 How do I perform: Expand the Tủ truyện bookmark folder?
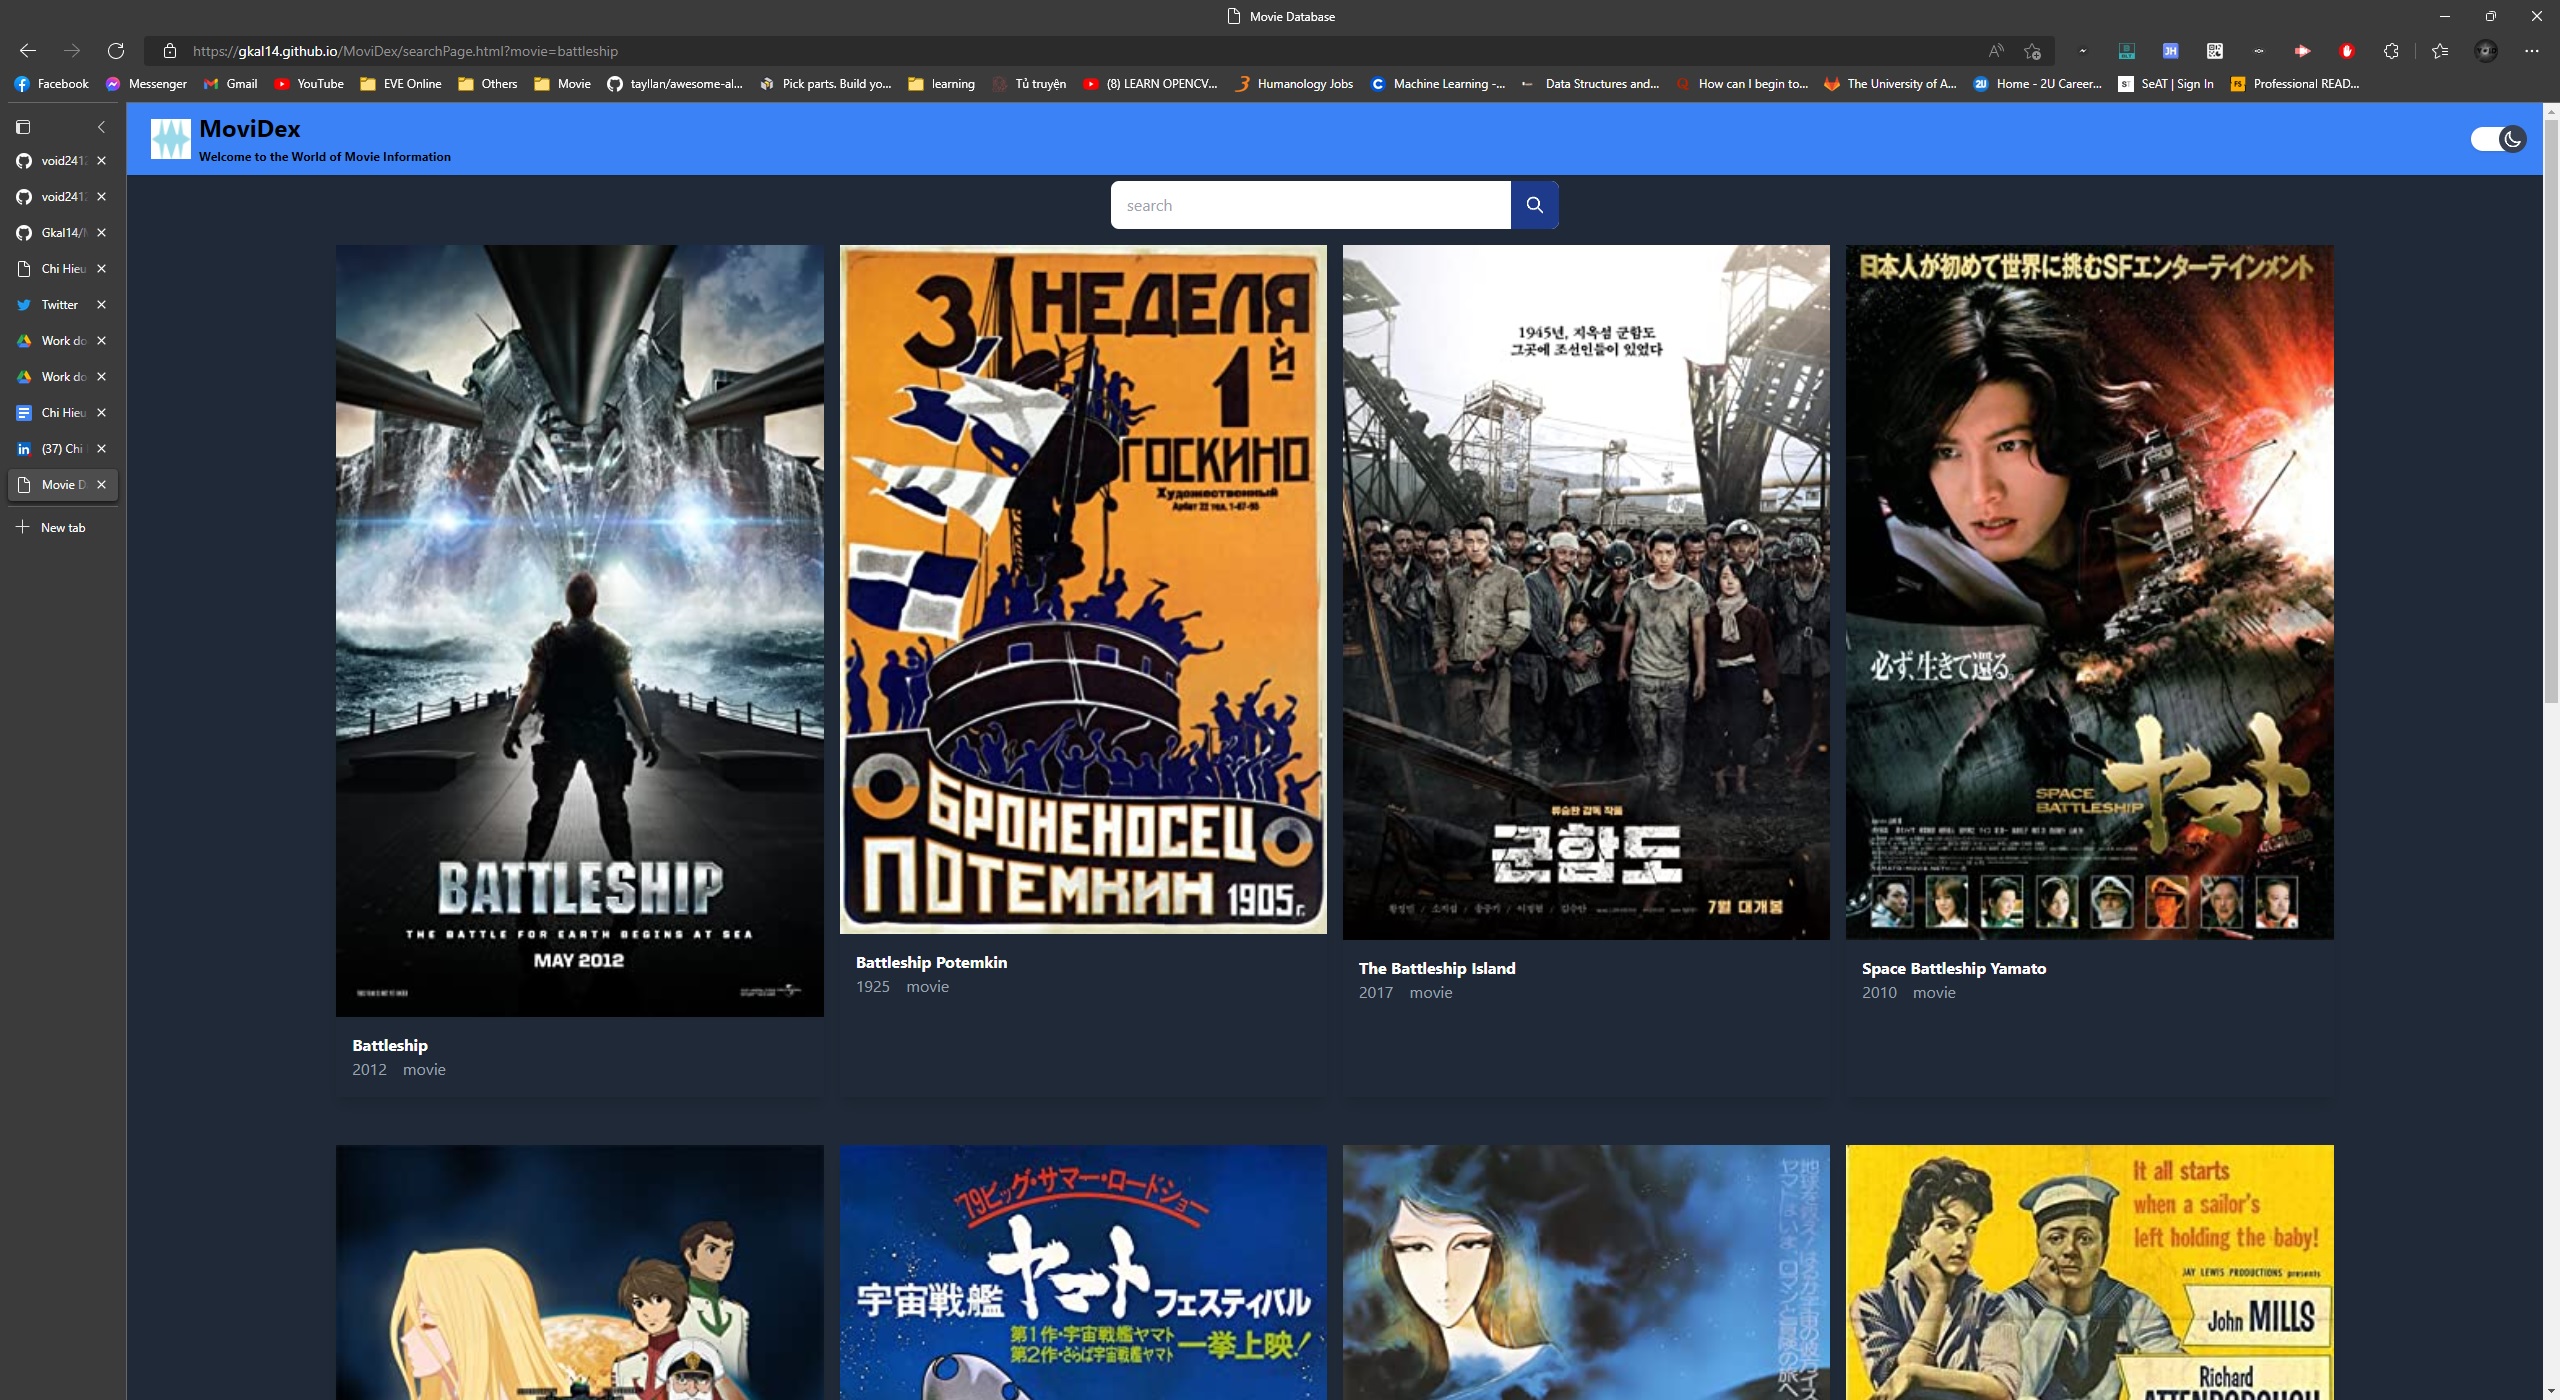[1029, 84]
